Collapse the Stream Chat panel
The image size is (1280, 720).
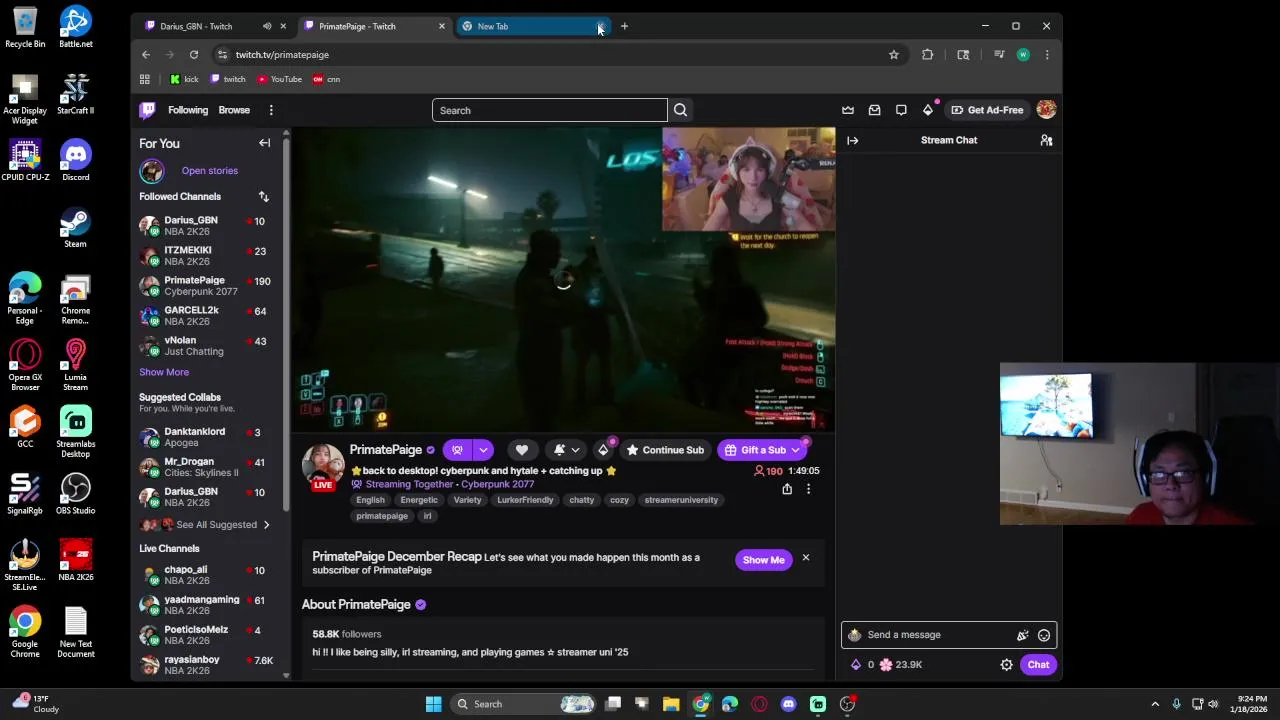click(853, 140)
